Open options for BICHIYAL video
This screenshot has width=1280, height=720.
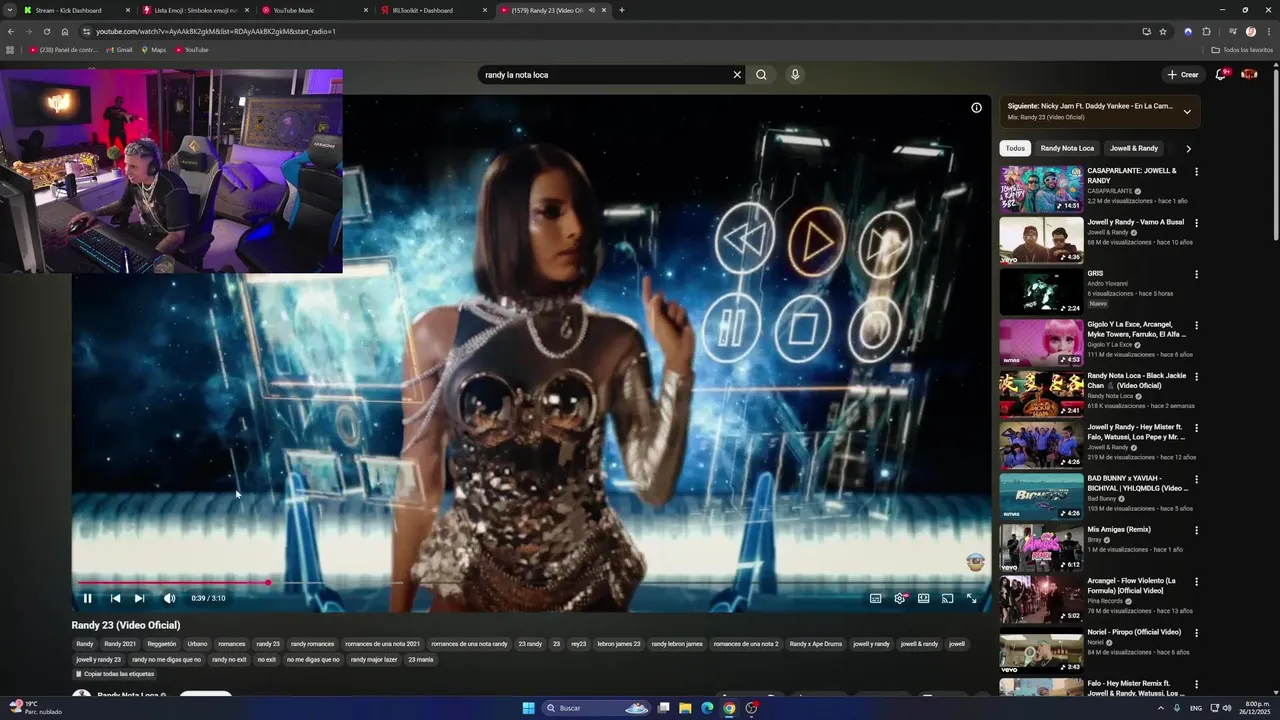pyautogui.click(x=1196, y=479)
